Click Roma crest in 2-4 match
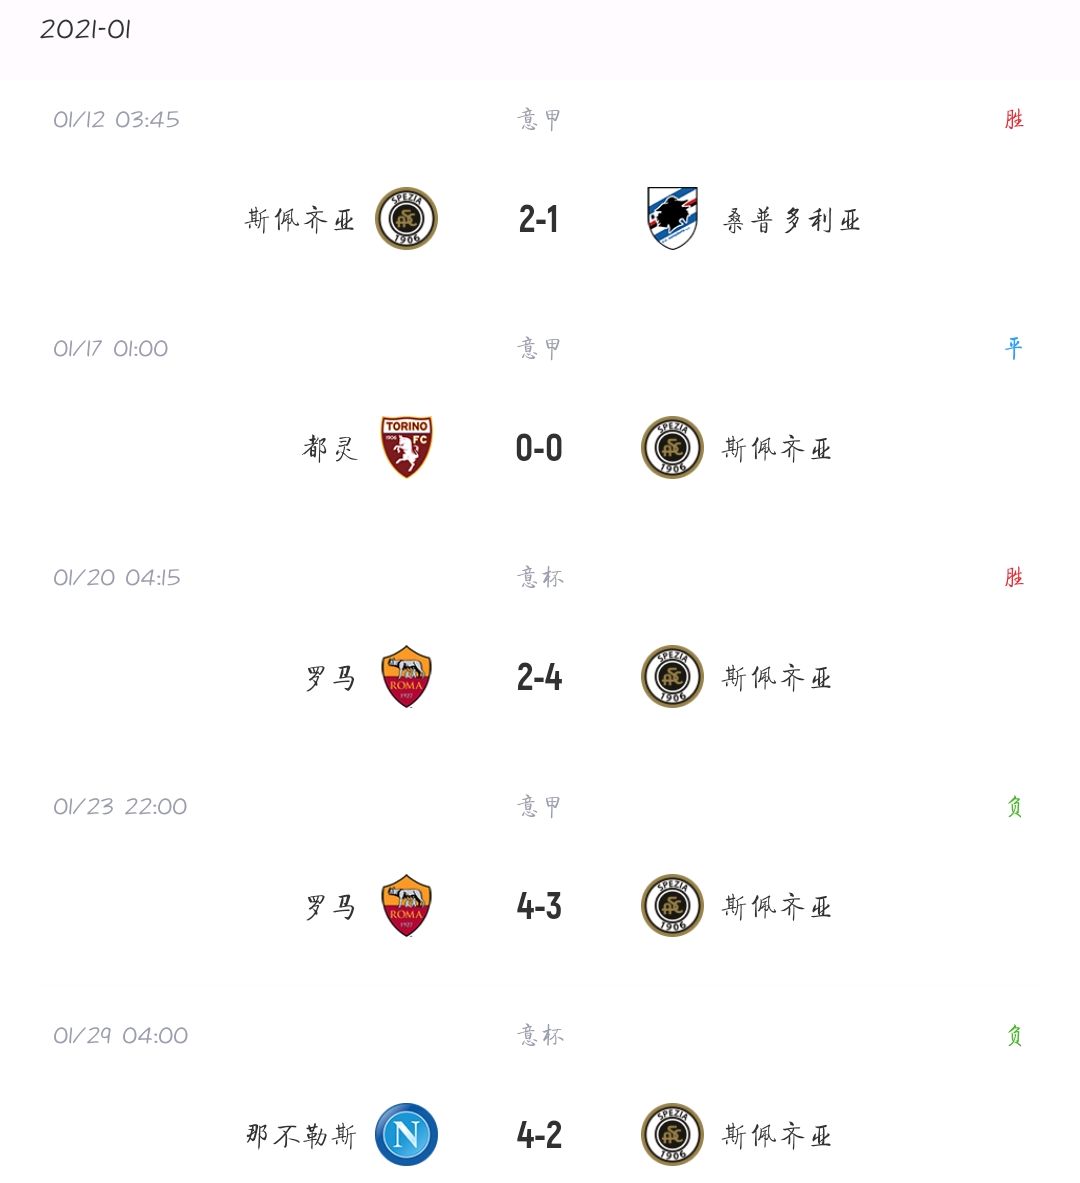The image size is (1080, 1183). [x=406, y=677]
